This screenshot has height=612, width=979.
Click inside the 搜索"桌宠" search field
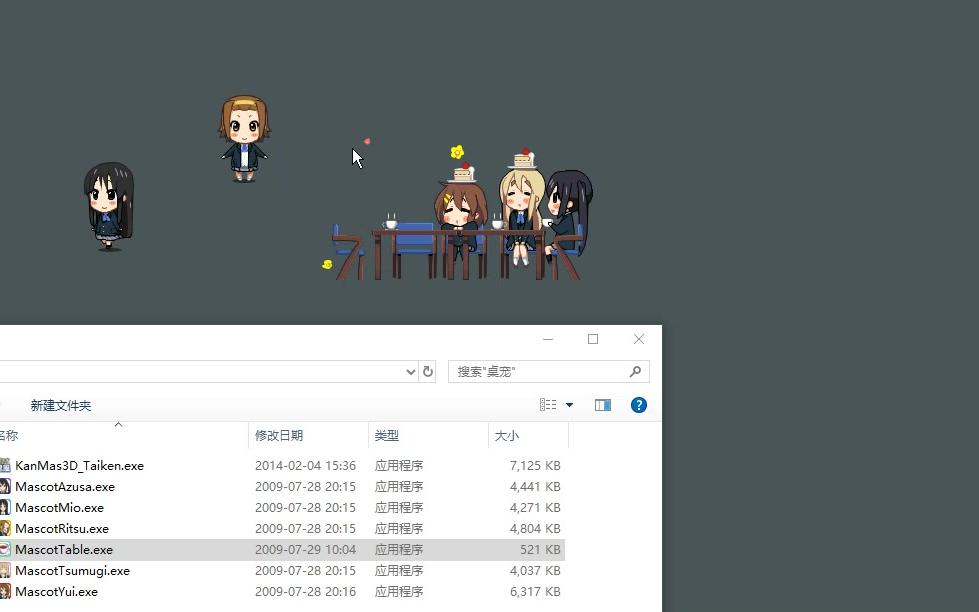pyautogui.click(x=540, y=371)
